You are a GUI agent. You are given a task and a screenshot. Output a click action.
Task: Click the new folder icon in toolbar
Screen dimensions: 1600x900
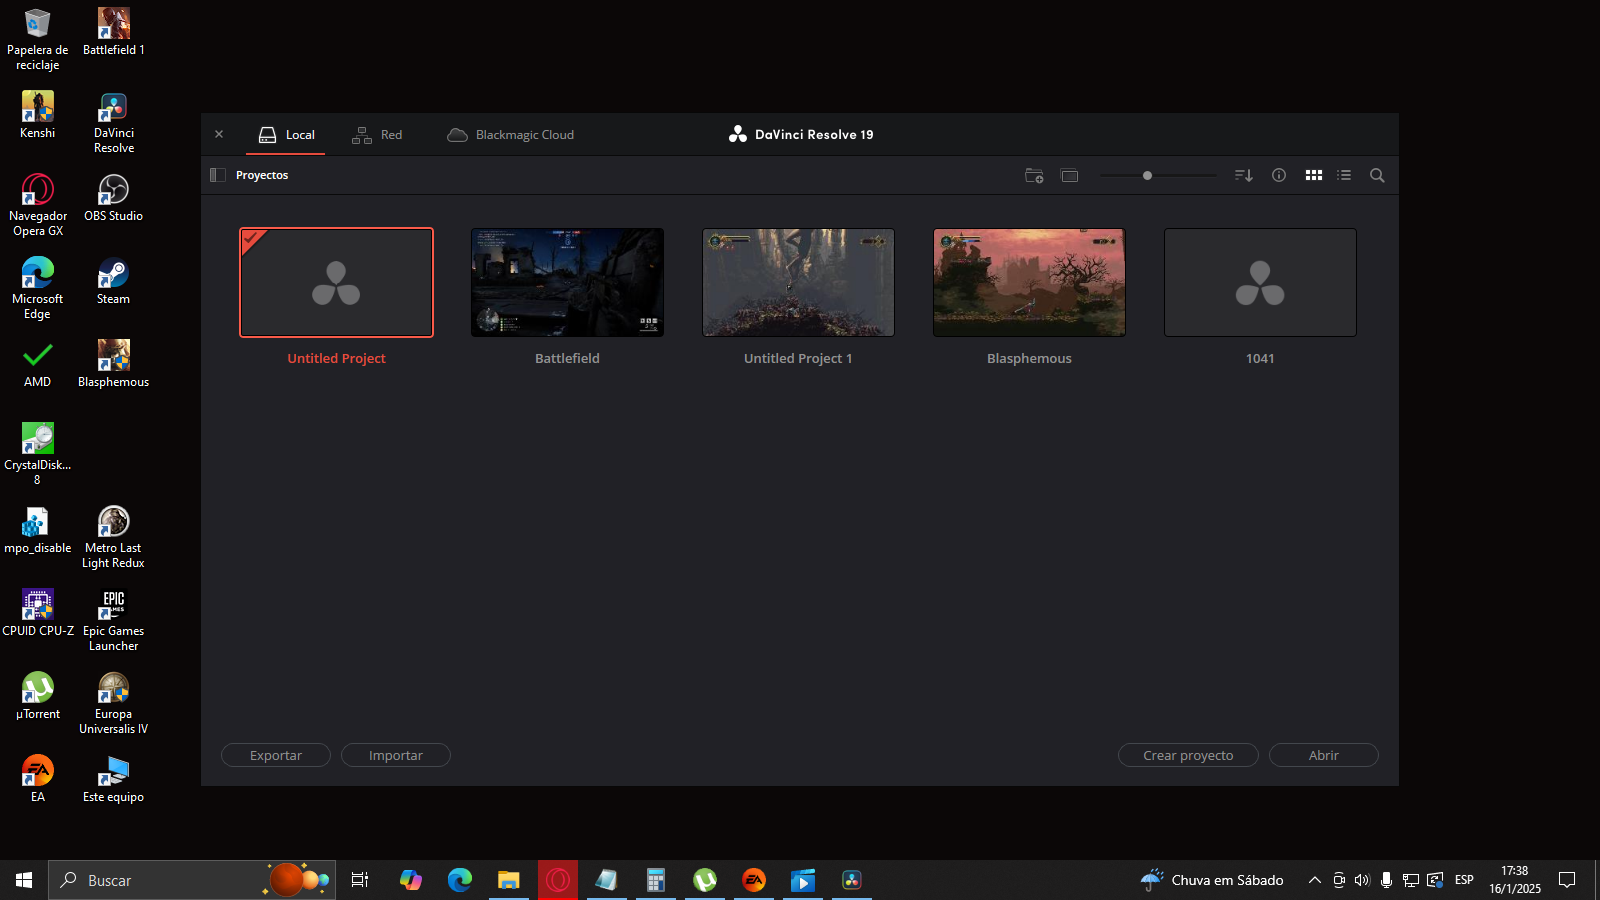[1034, 176]
